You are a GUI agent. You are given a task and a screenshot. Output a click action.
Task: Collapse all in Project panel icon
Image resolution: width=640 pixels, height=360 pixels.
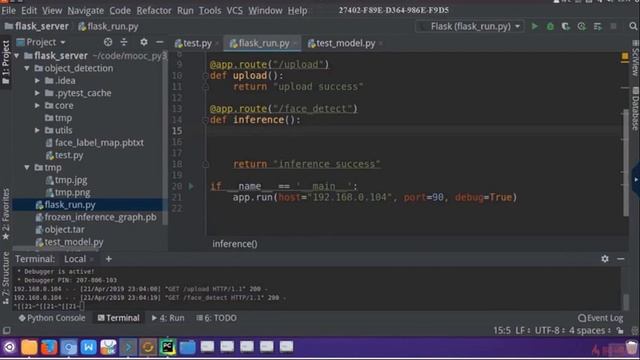(x=124, y=42)
